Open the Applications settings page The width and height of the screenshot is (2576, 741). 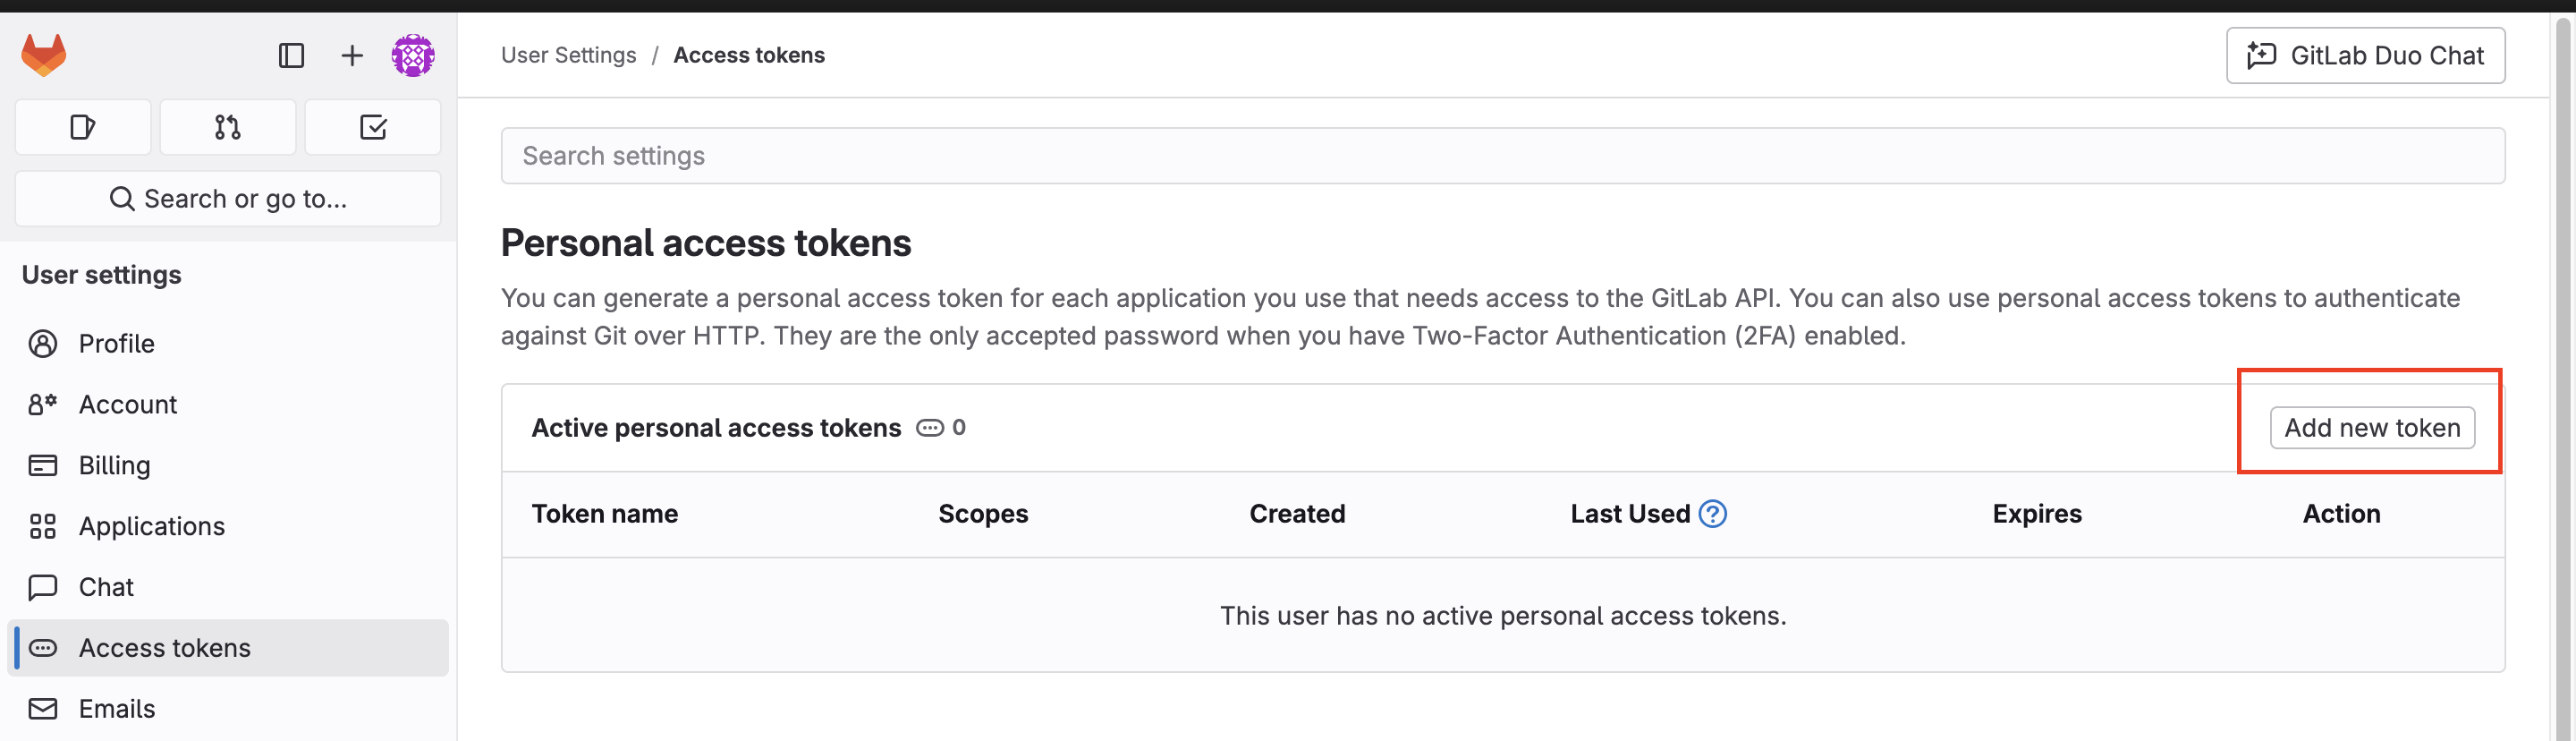[151, 526]
